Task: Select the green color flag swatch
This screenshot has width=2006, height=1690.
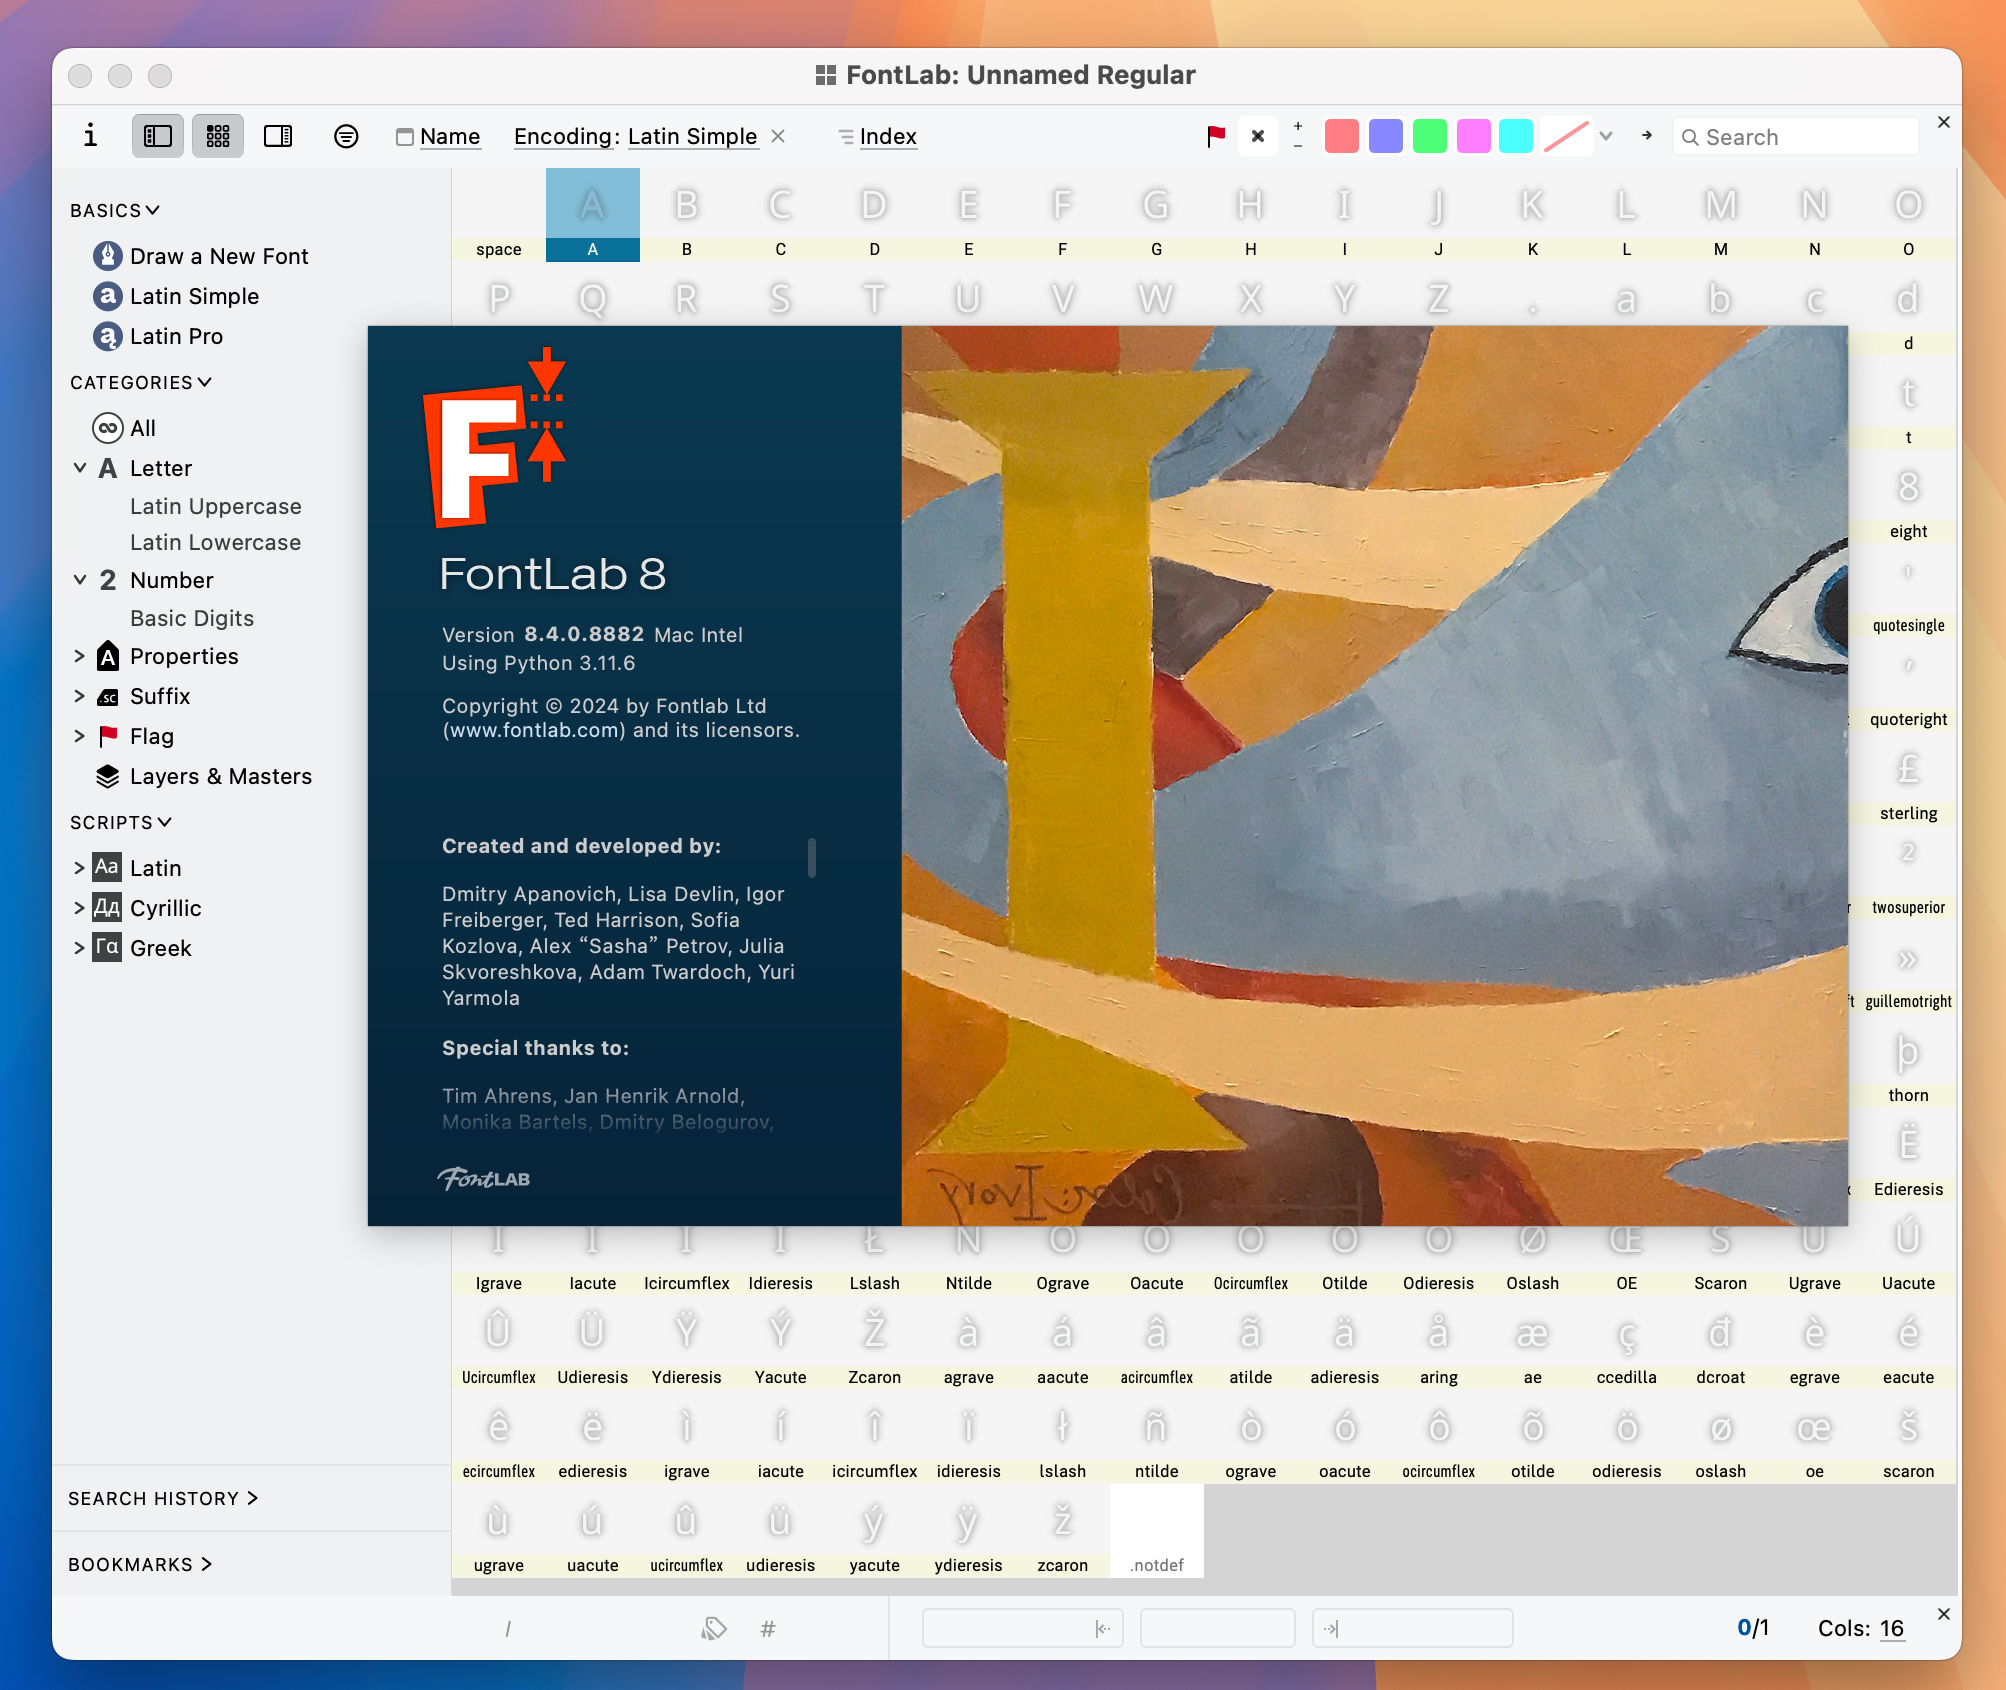Action: click(x=1430, y=136)
